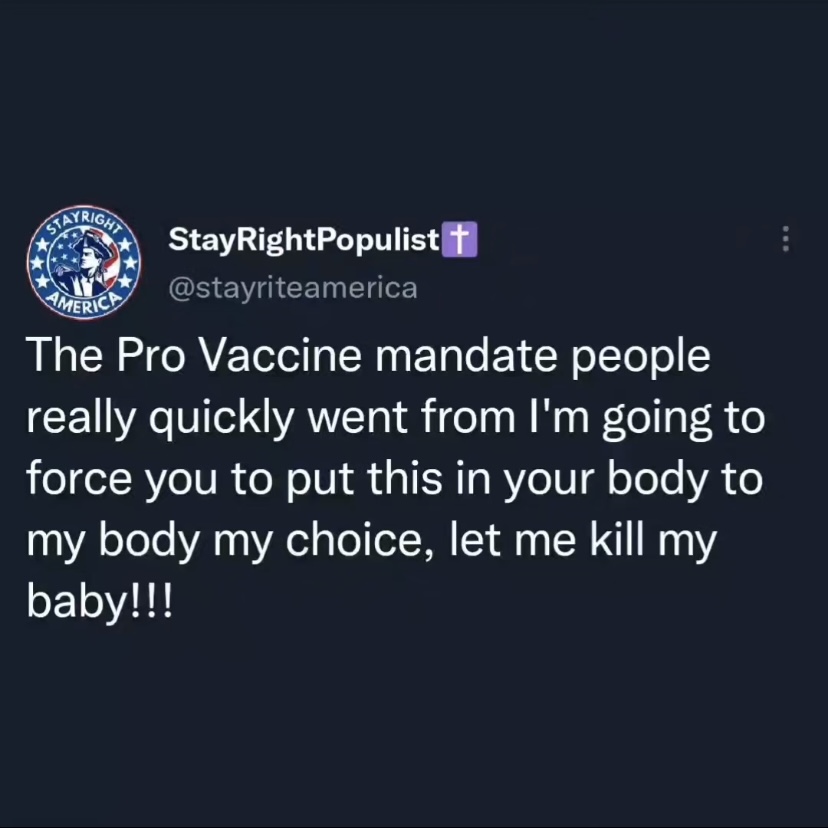Click the purple cross emoji badge
This screenshot has height=828, width=828.
coord(459,239)
